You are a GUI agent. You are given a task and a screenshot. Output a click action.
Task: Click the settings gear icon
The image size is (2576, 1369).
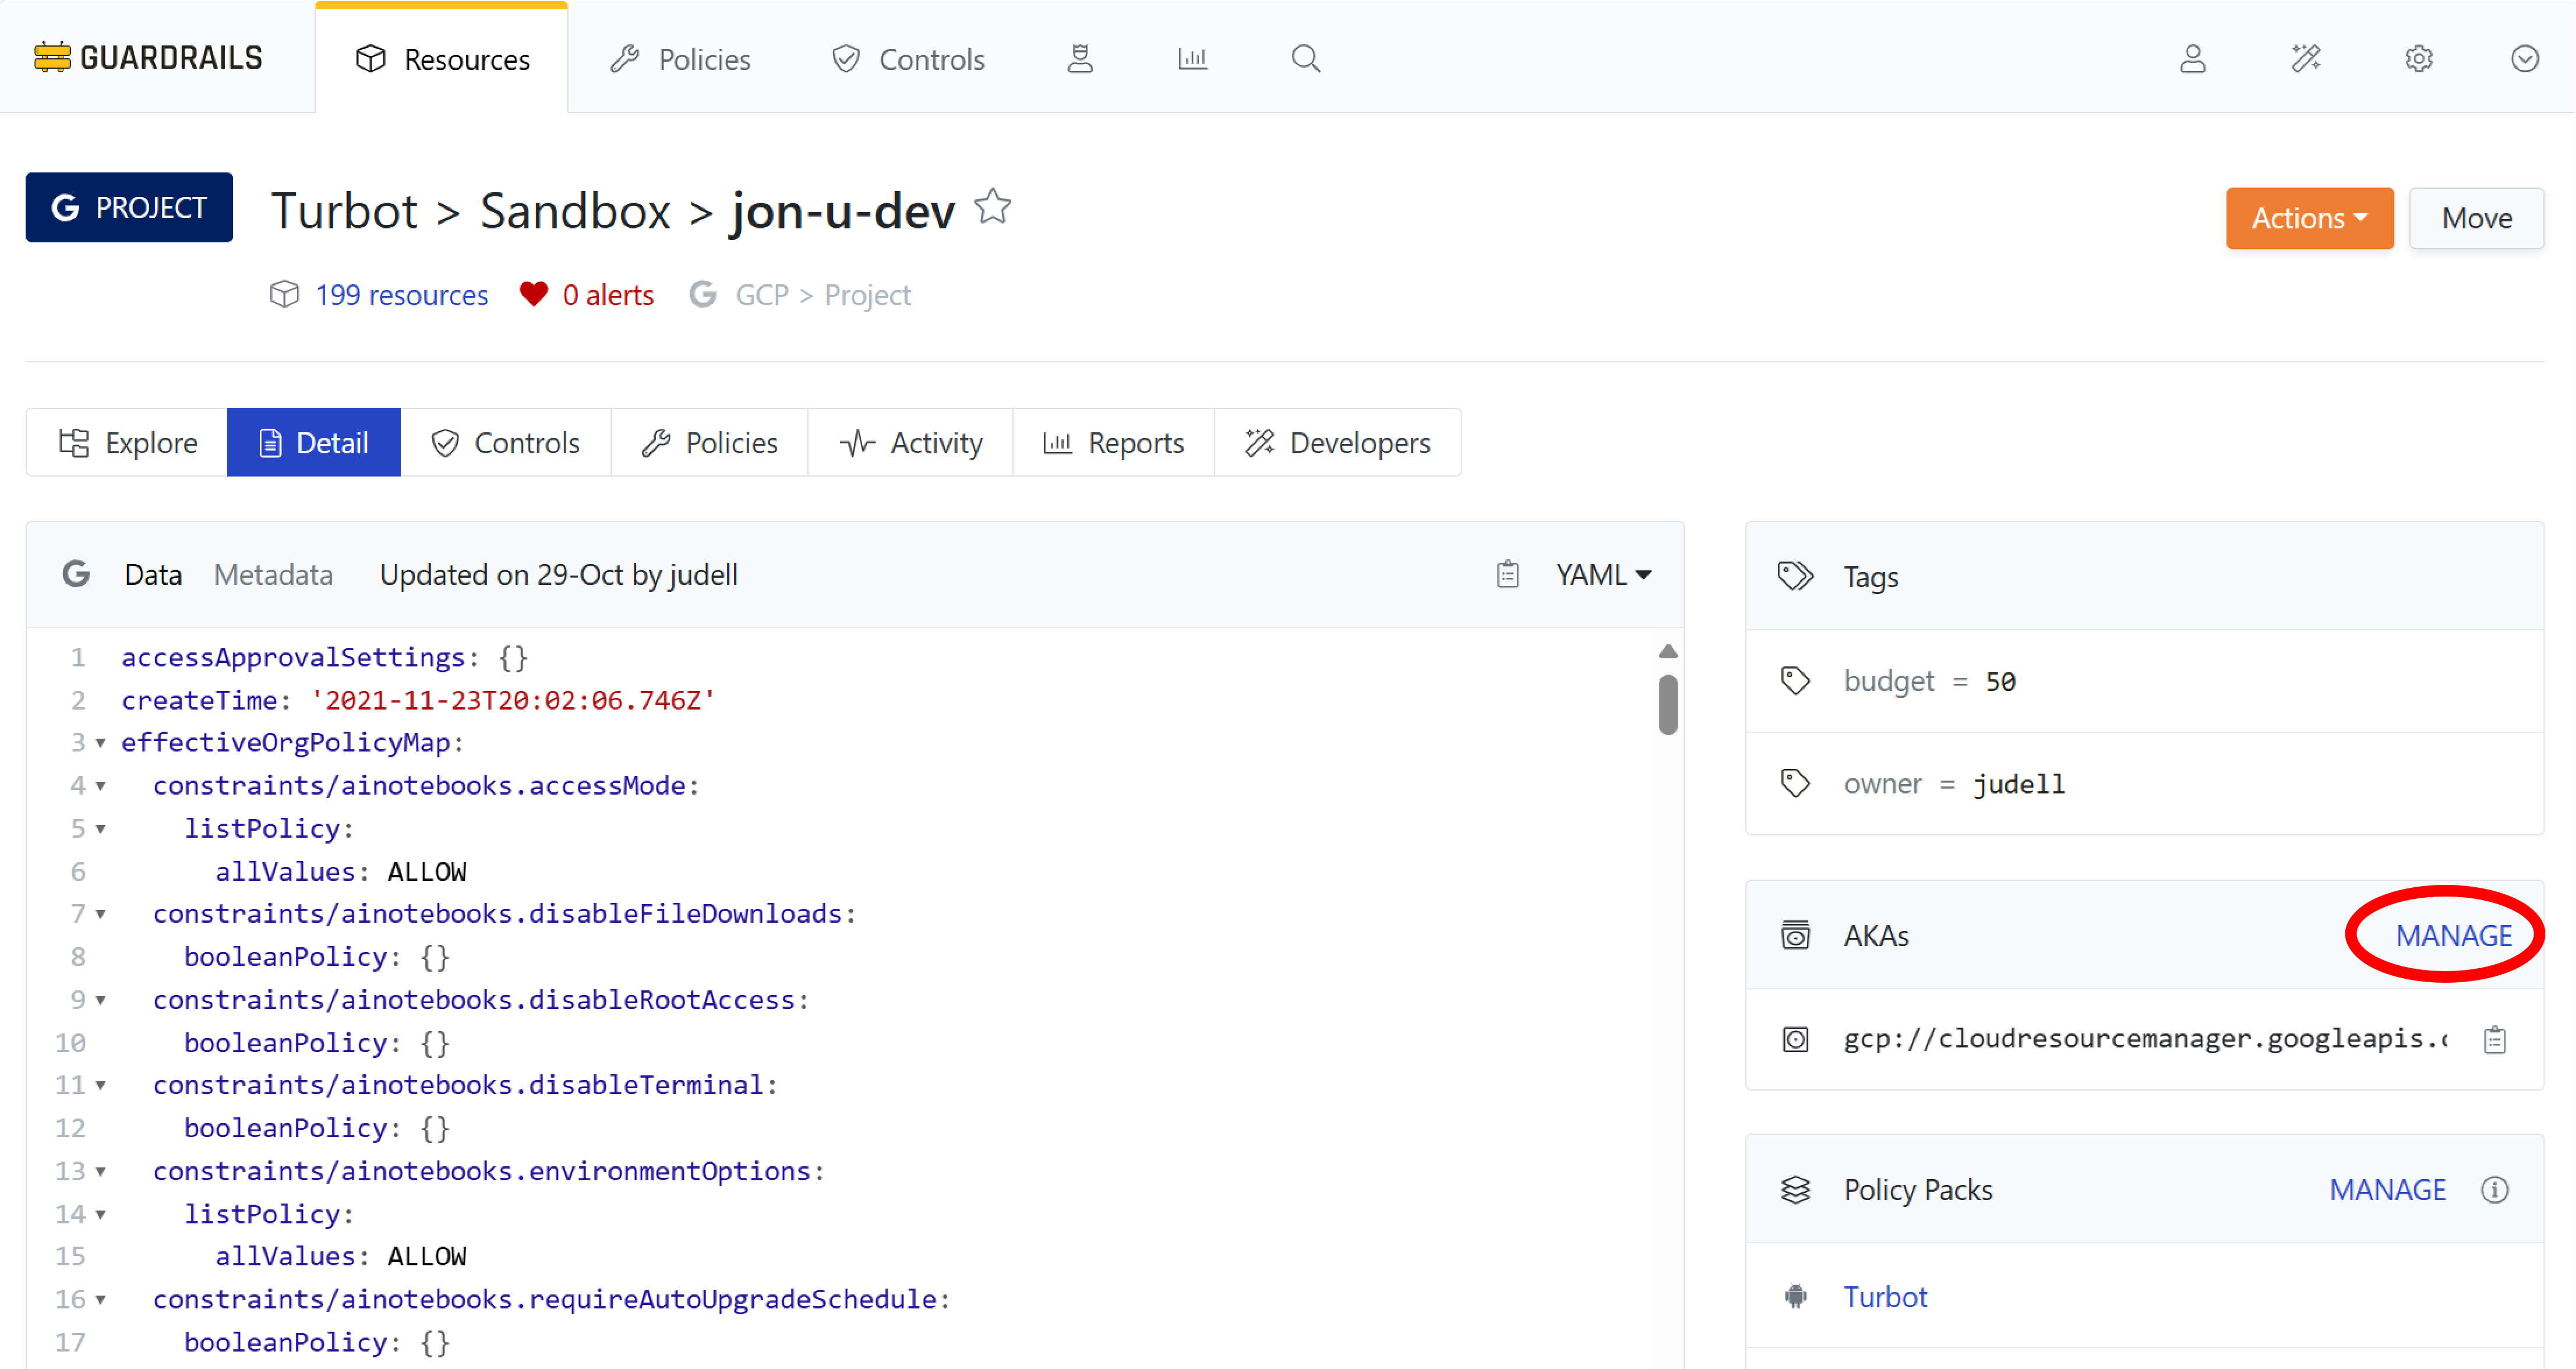click(x=2418, y=59)
